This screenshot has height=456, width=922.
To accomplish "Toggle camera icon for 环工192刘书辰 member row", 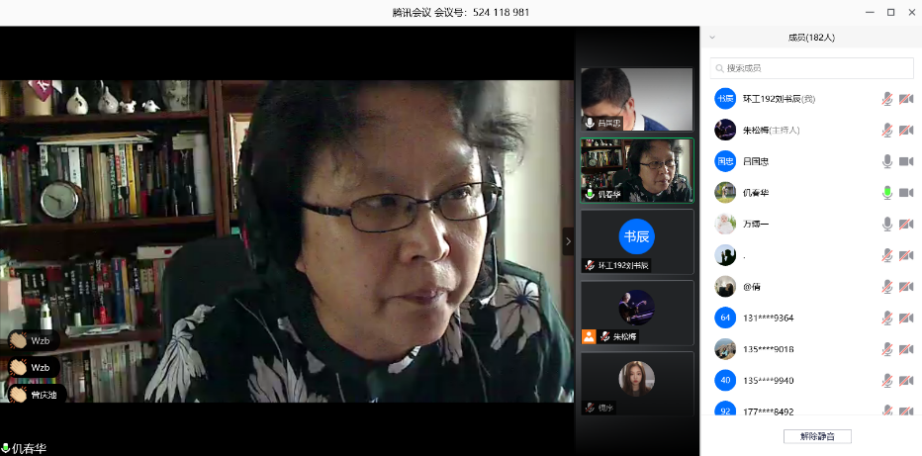I will click(906, 99).
